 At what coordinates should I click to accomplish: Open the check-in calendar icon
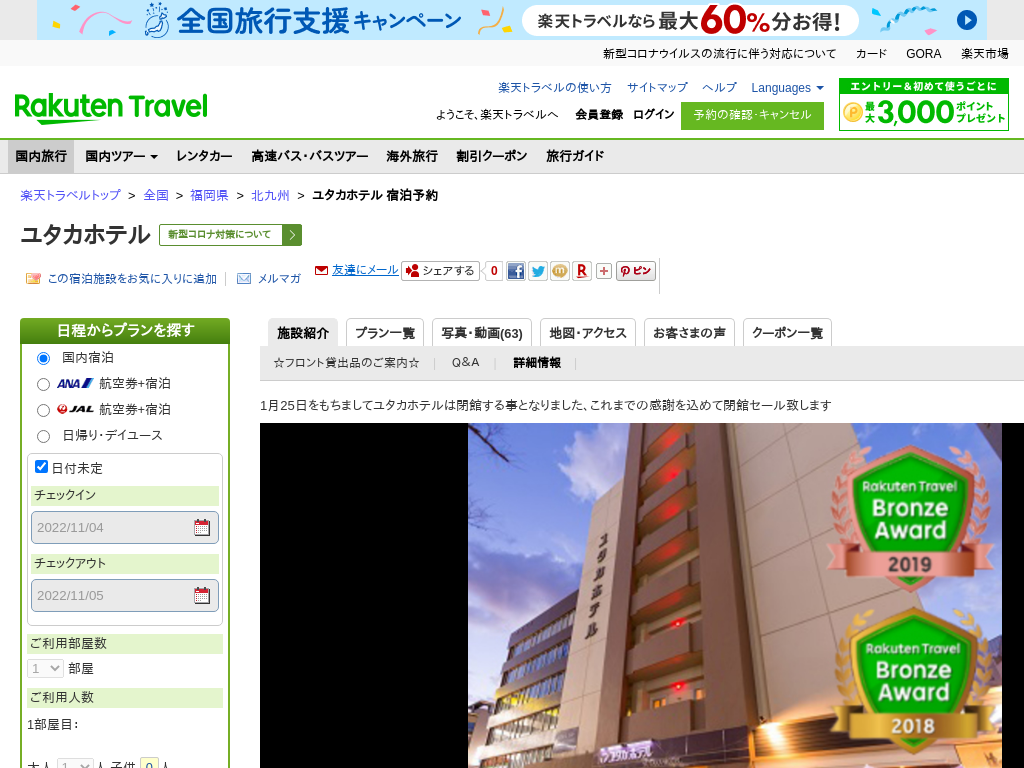point(202,528)
